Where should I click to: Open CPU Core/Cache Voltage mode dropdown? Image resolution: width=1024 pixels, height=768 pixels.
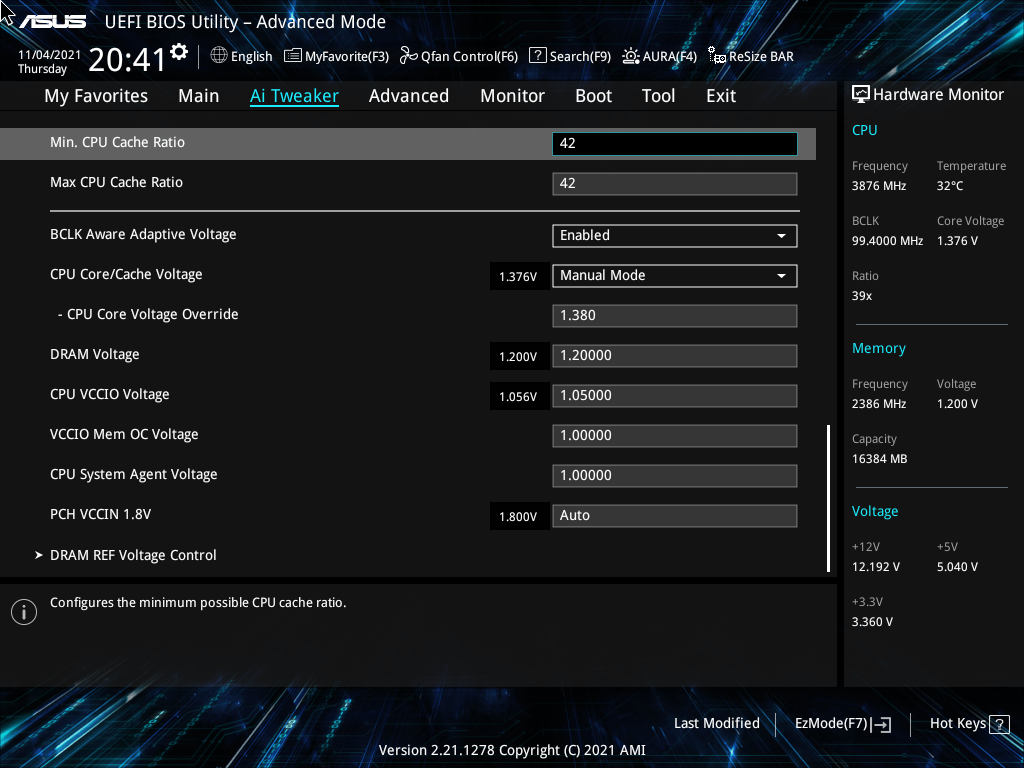point(675,276)
